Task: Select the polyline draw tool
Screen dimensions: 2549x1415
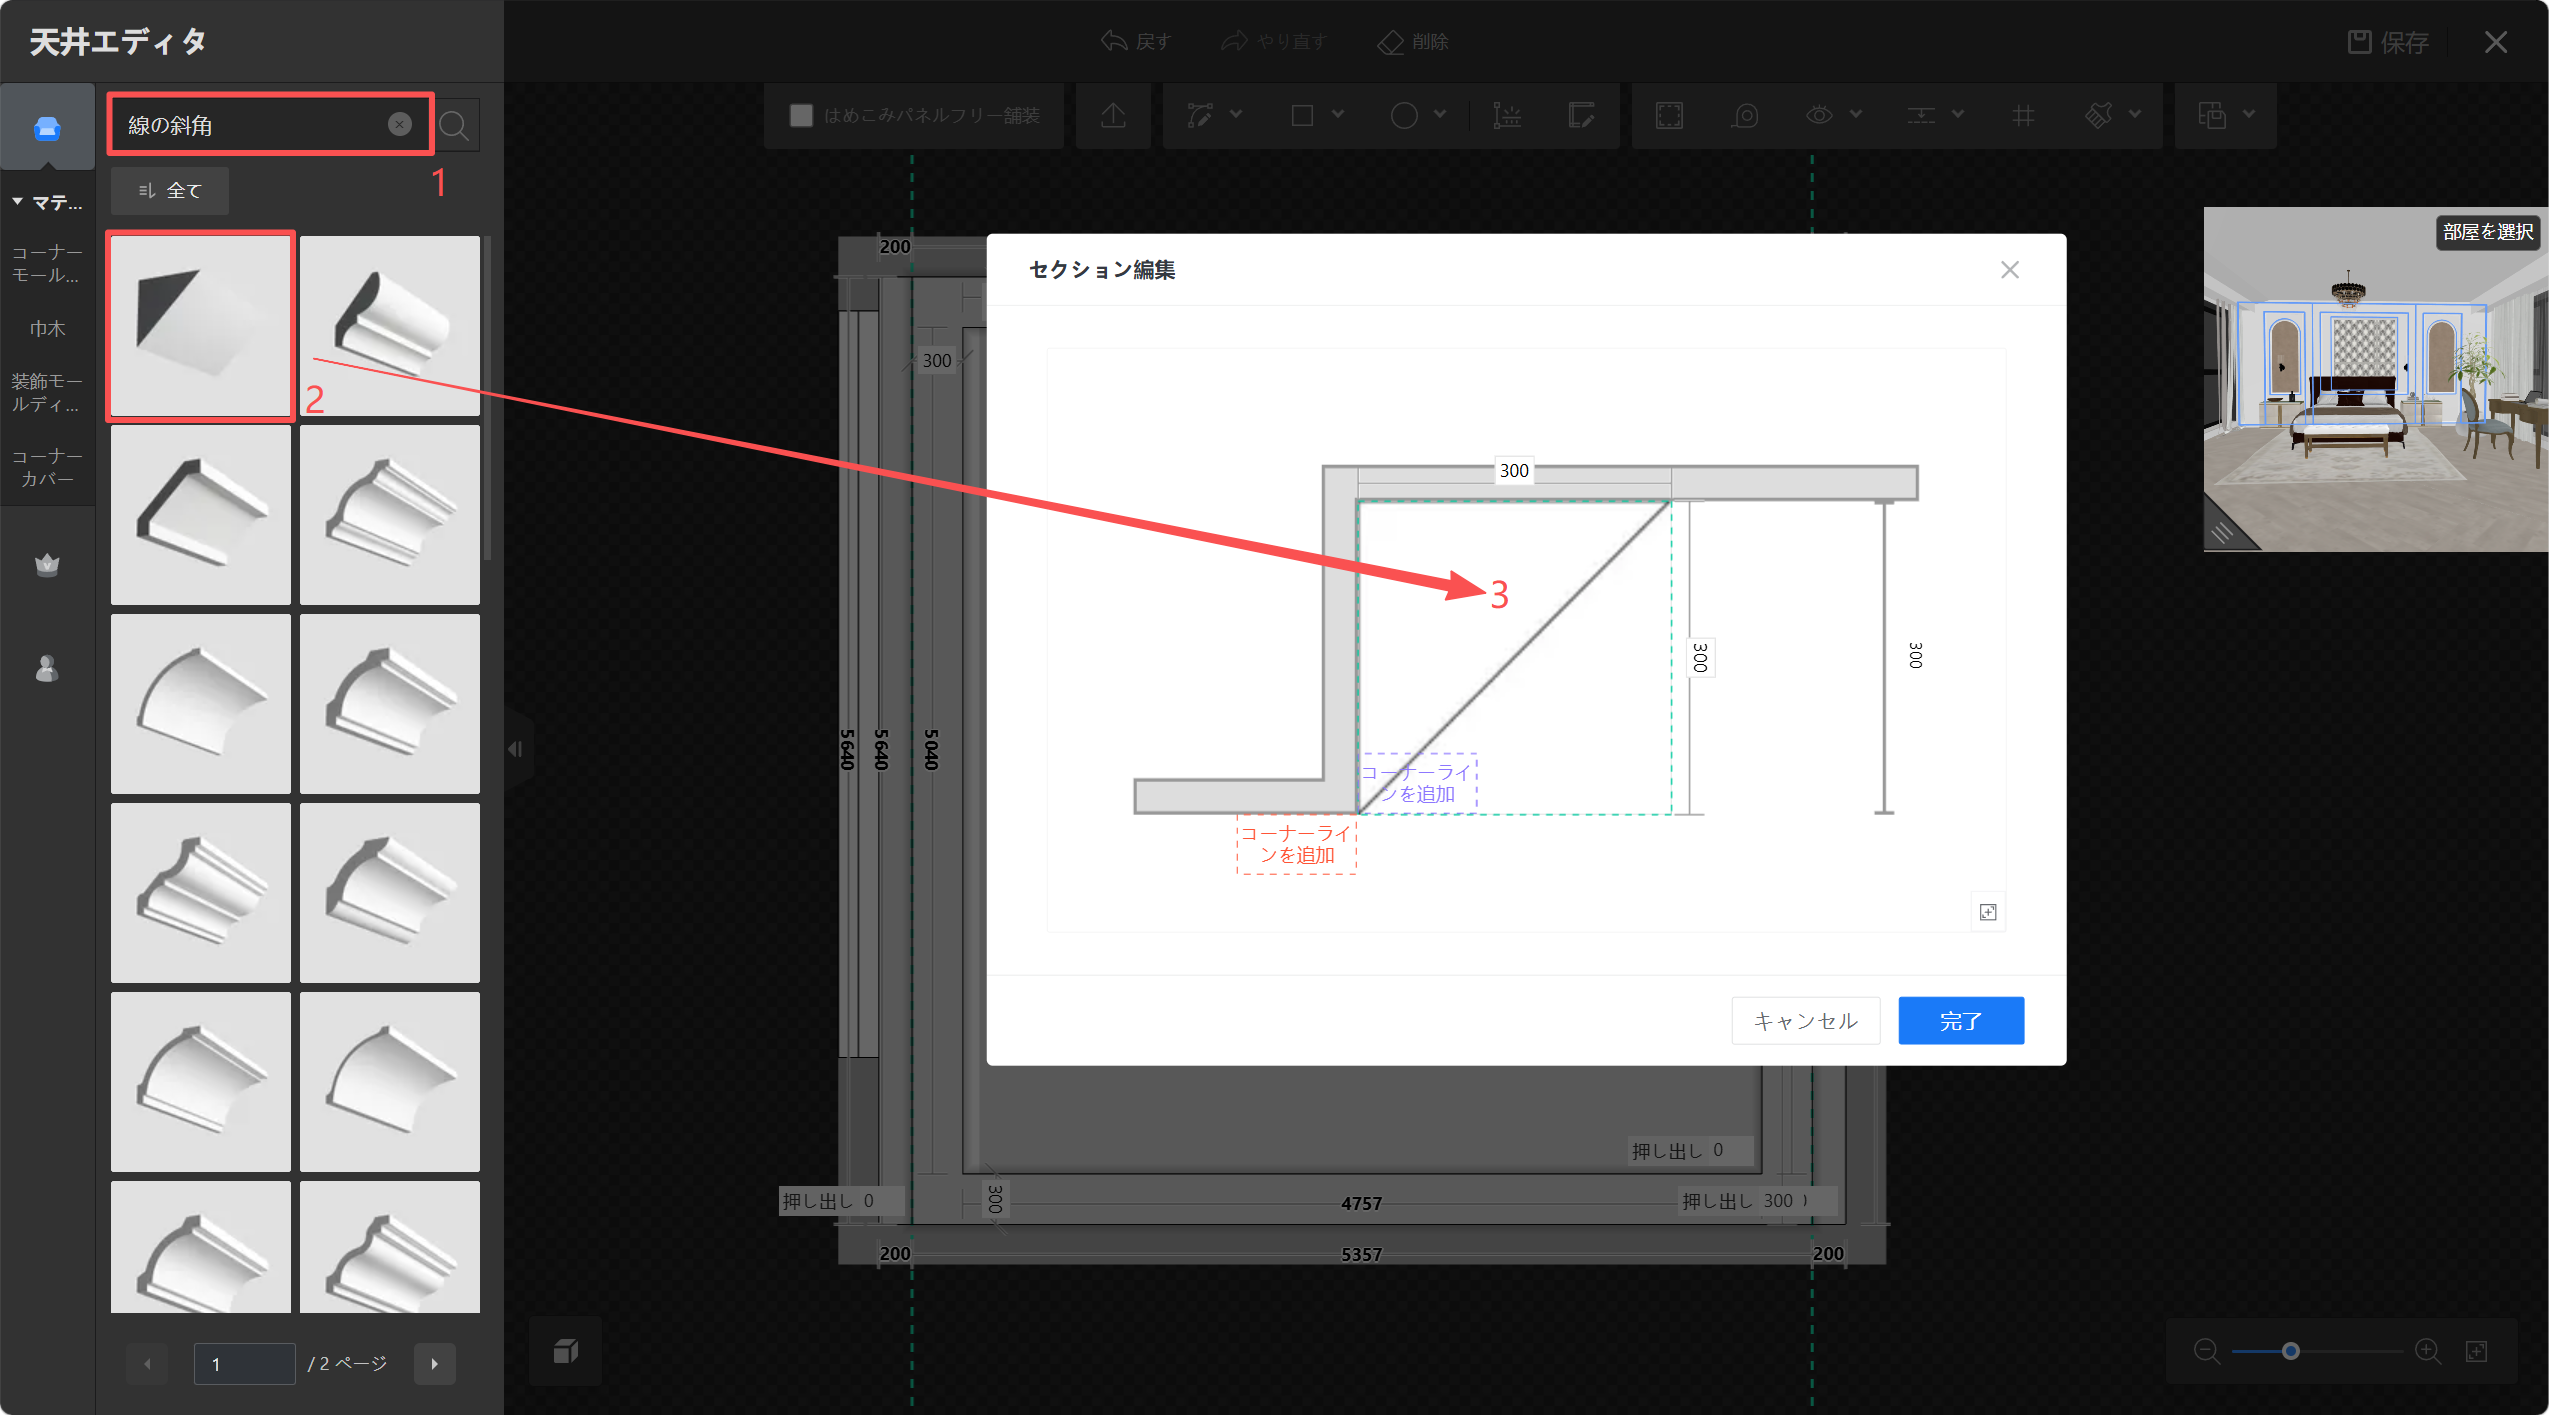Action: coord(1200,116)
